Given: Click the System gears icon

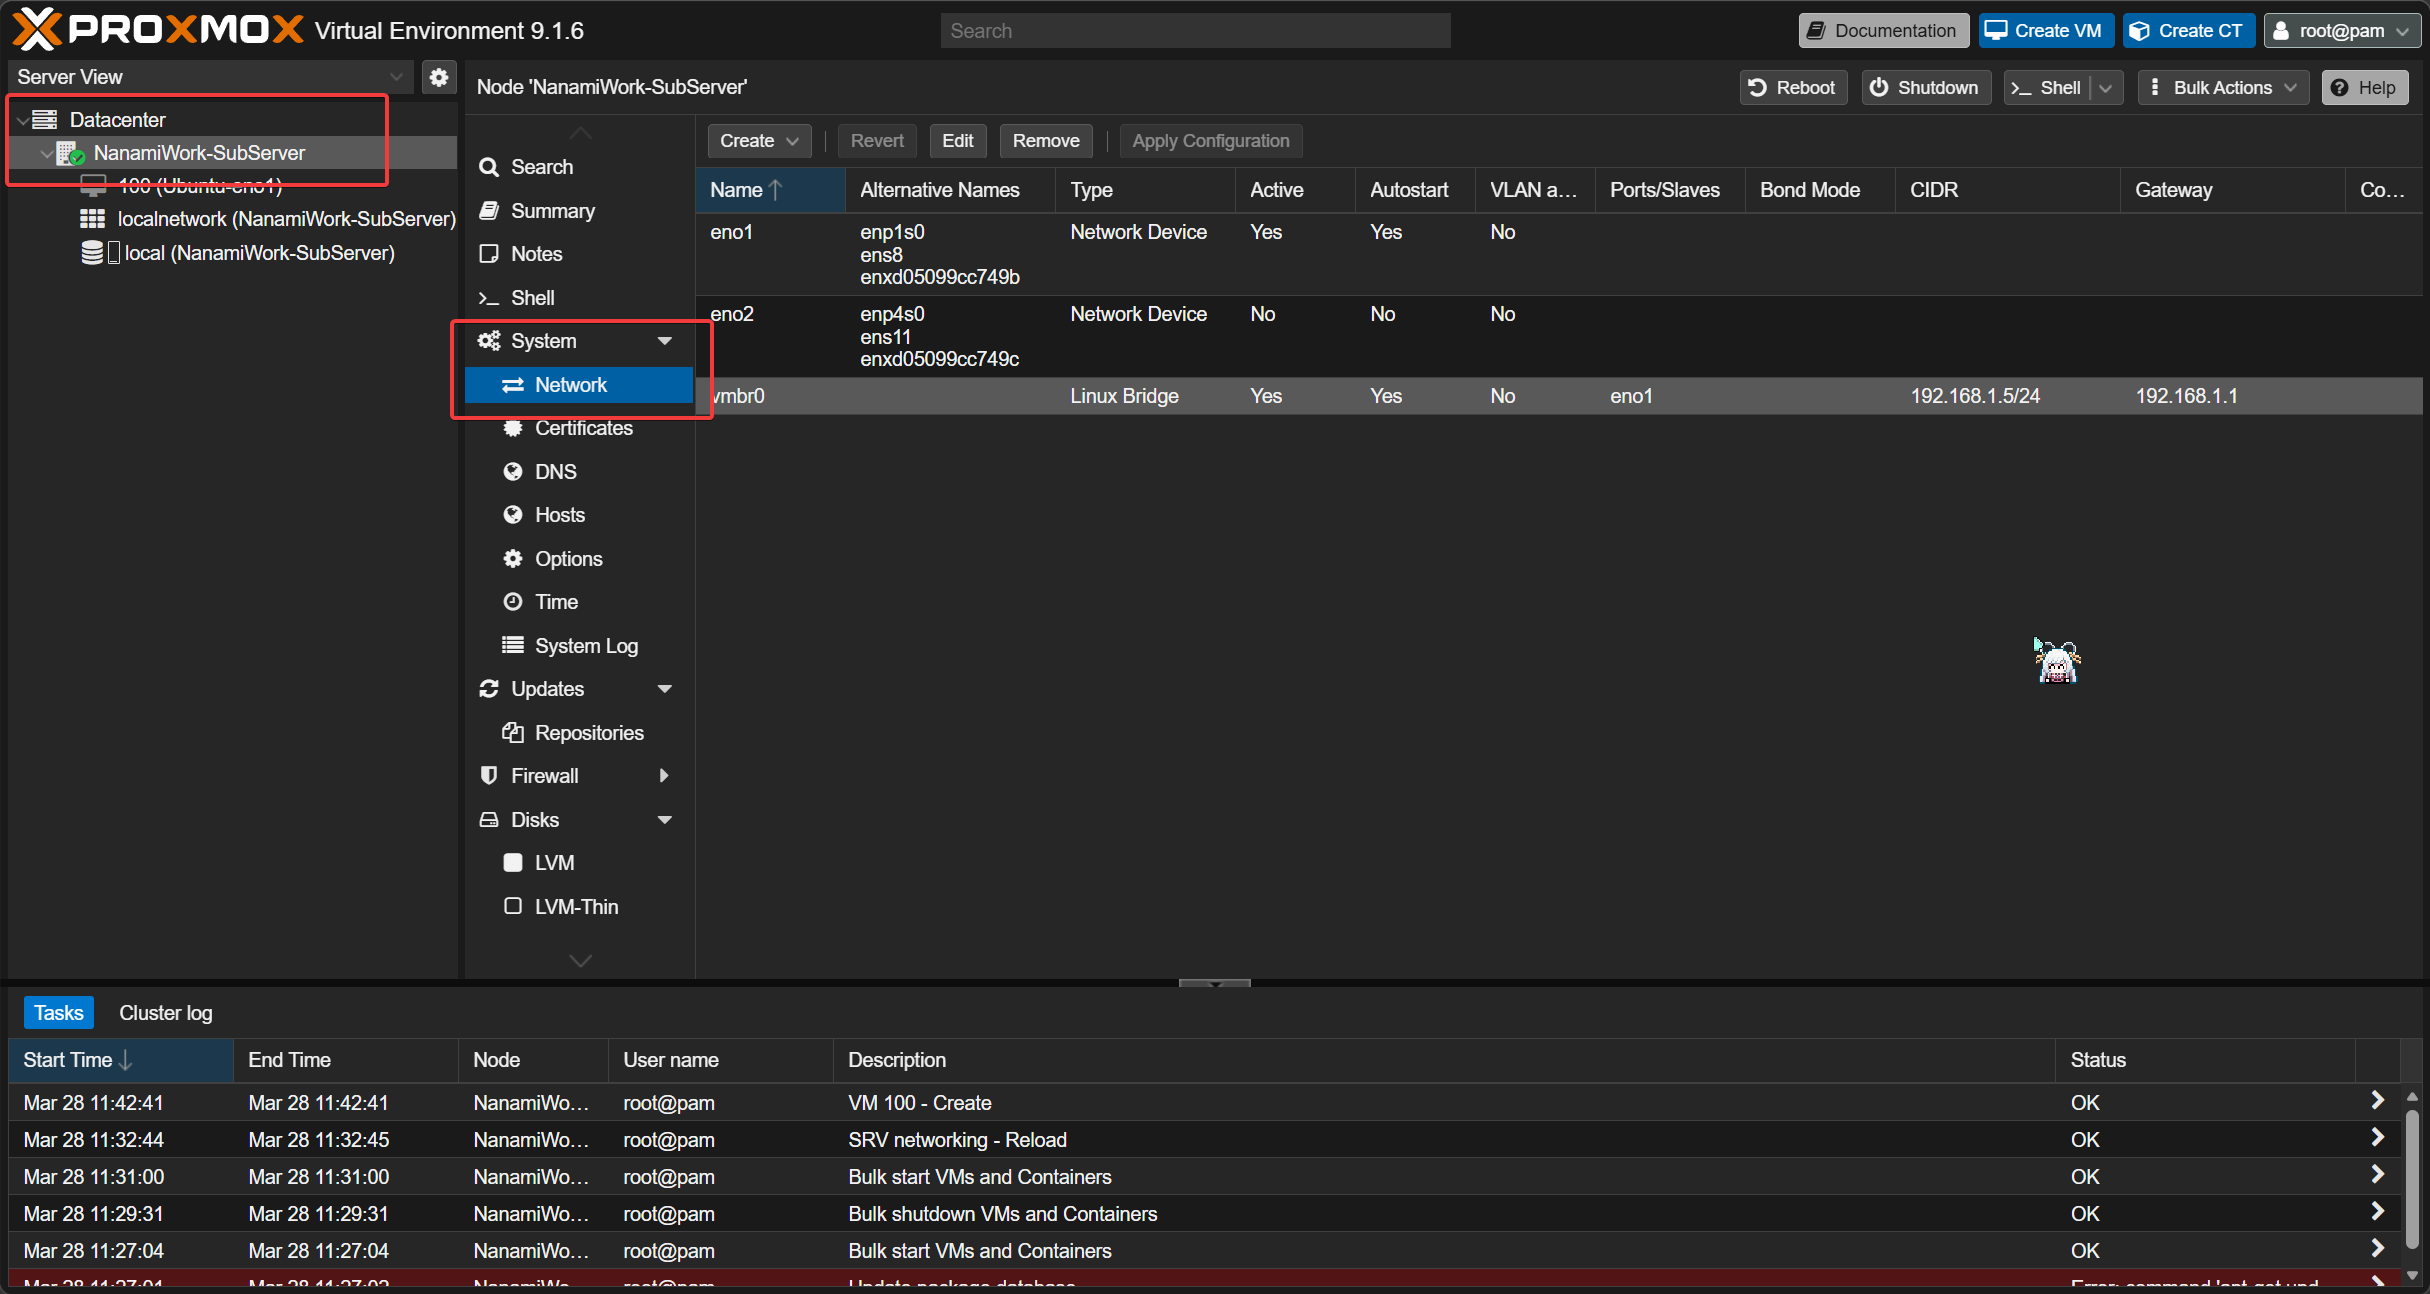Looking at the screenshot, I should (x=489, y=341).
